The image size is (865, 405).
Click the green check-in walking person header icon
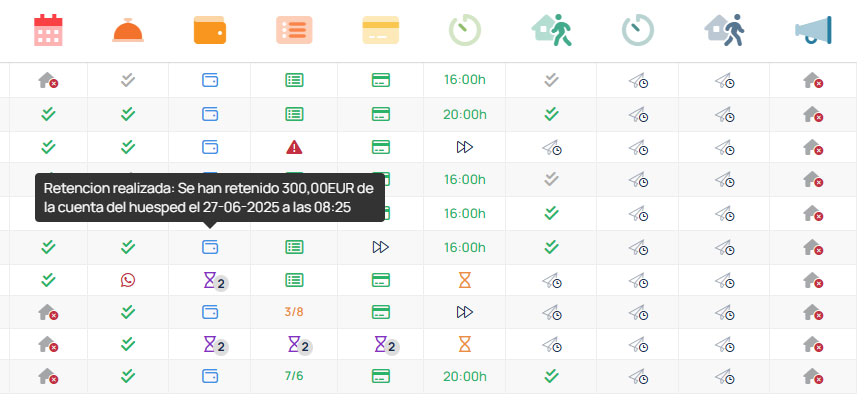[x=552, y=30]
